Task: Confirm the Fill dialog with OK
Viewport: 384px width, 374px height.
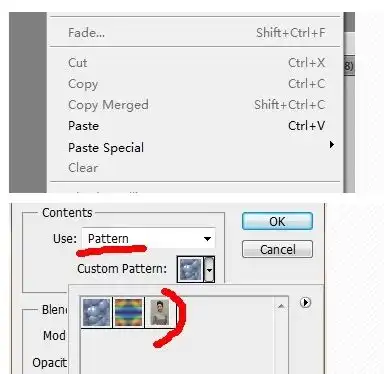Action: click(x=277, y=221)
